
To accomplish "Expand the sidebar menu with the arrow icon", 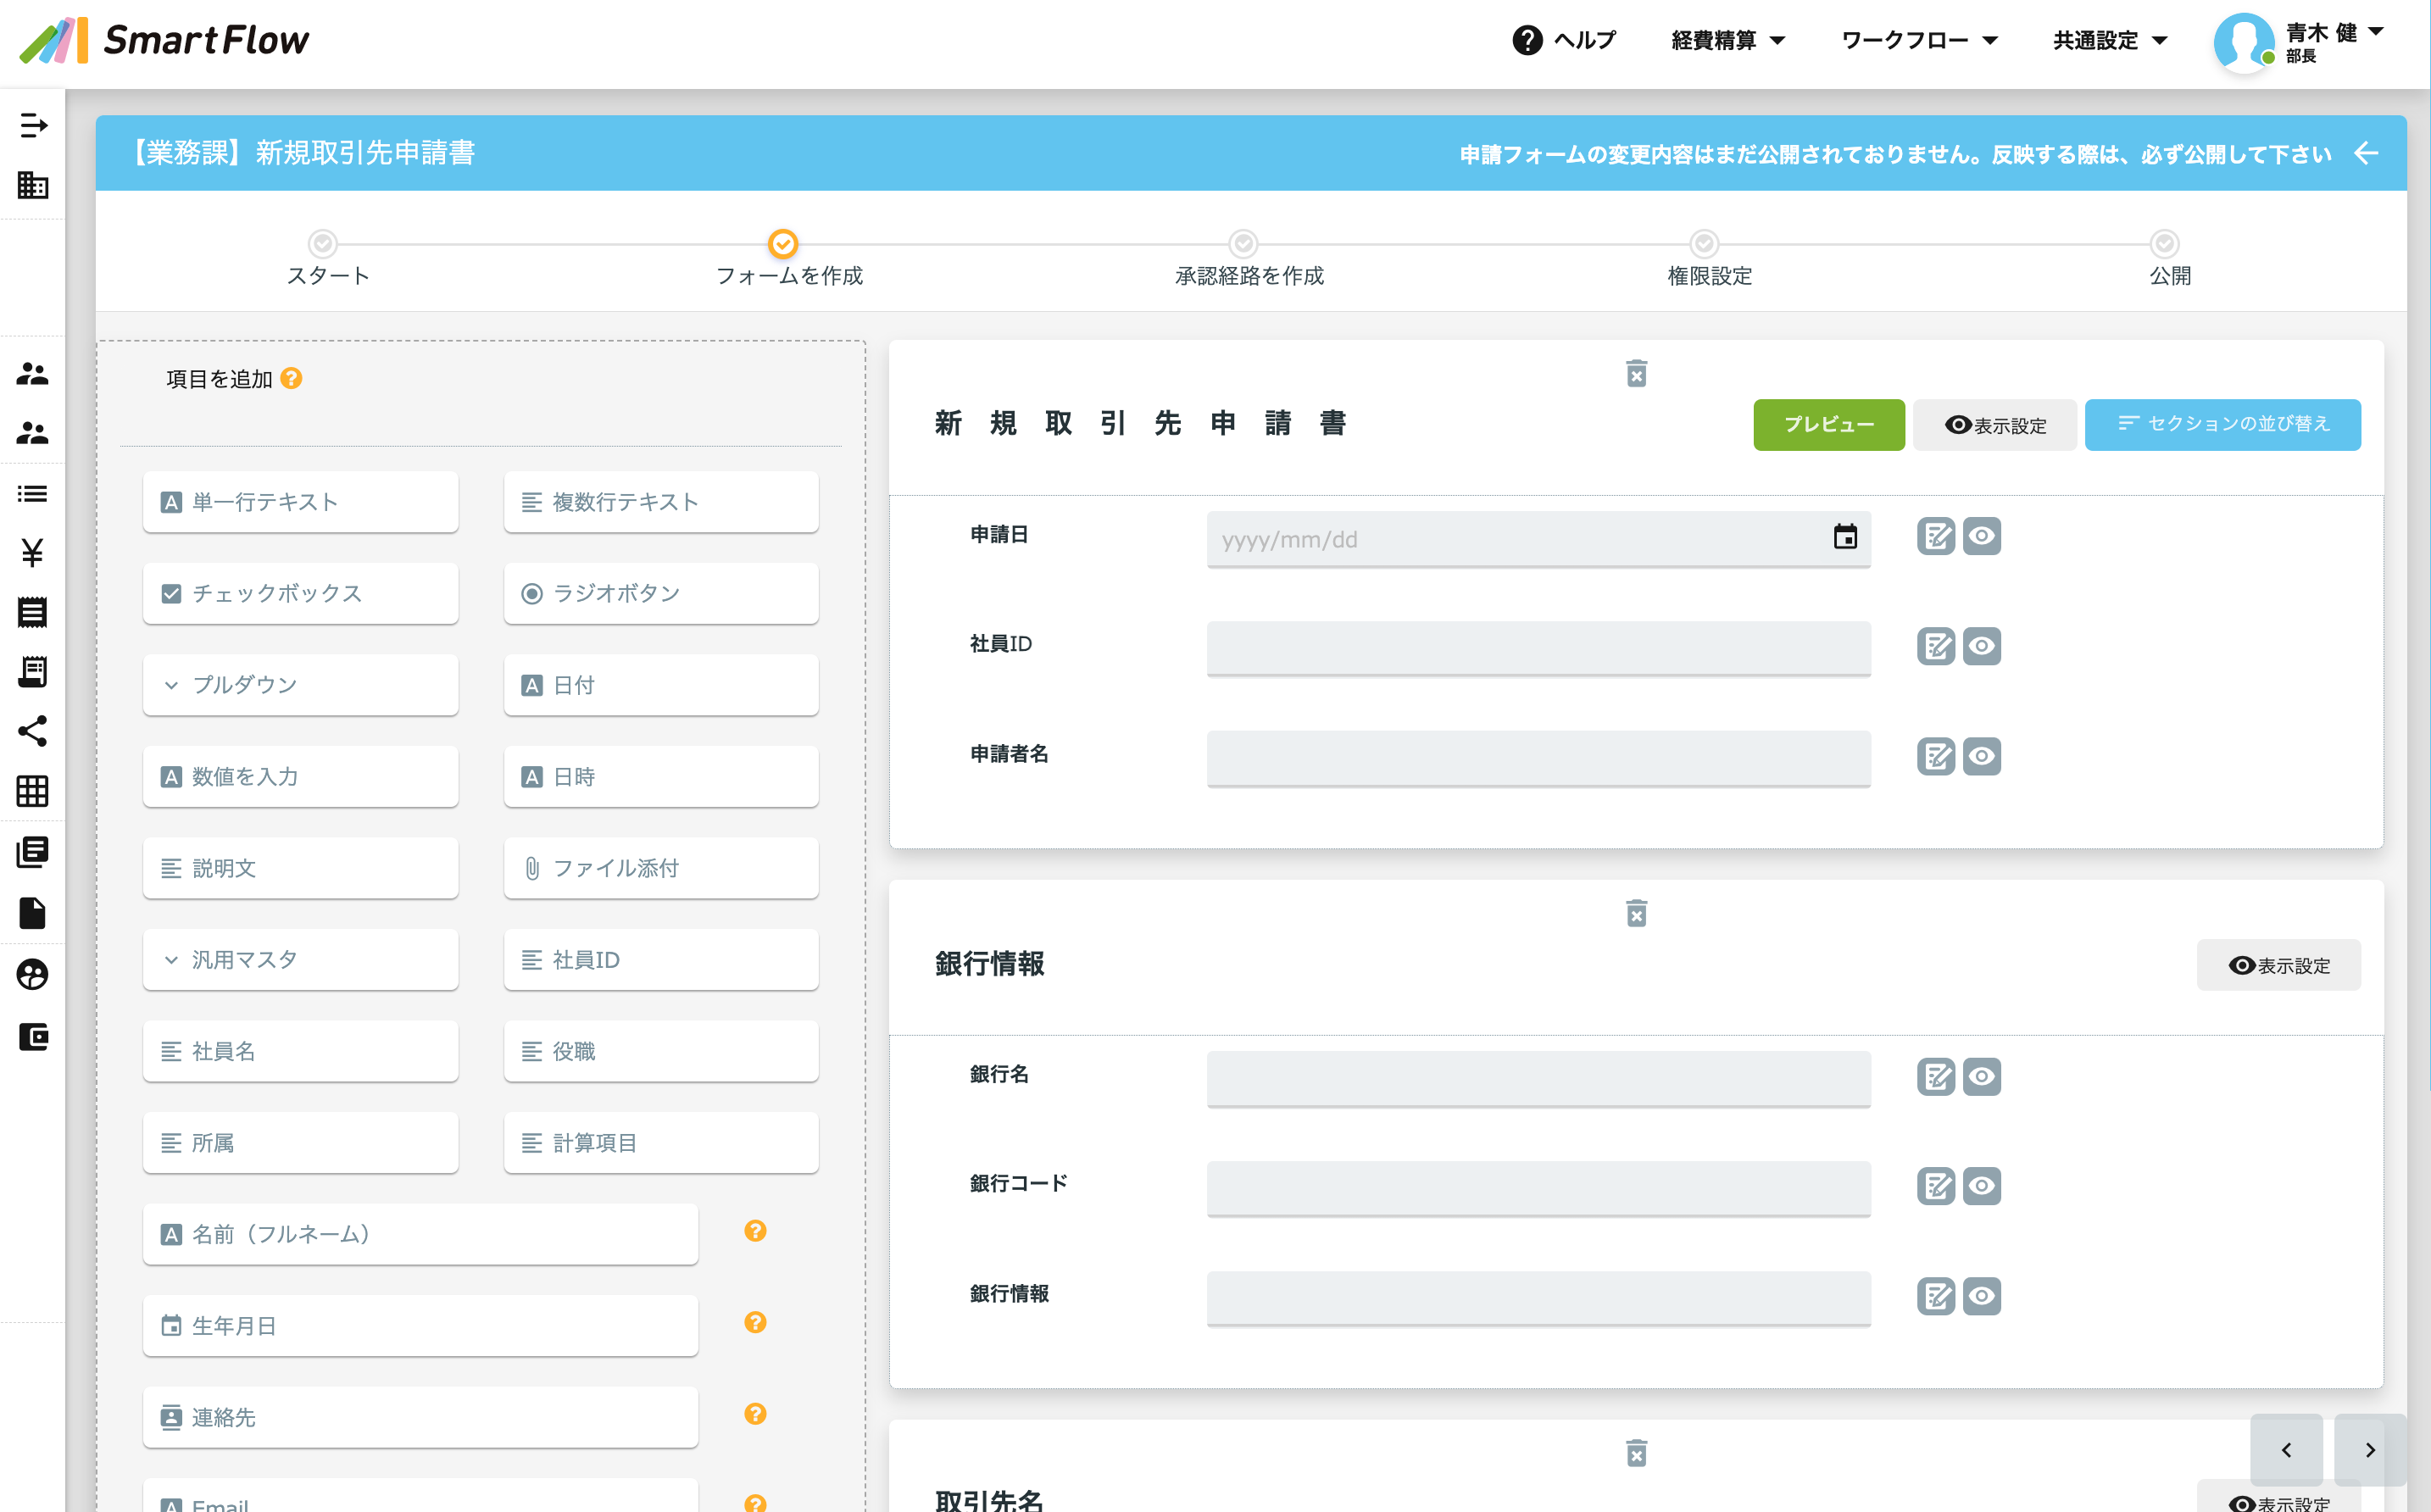I will pos(32,125).
